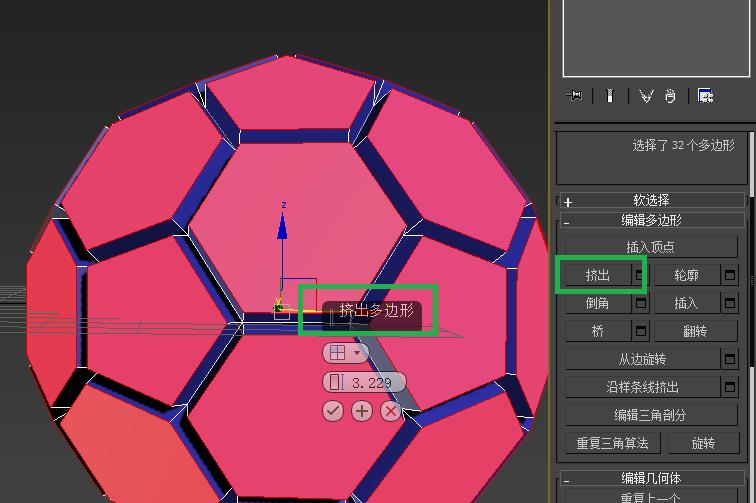Open the 轮廓 settings box
The height and width of the screenshot is (503, 756).
pos(730,275)
